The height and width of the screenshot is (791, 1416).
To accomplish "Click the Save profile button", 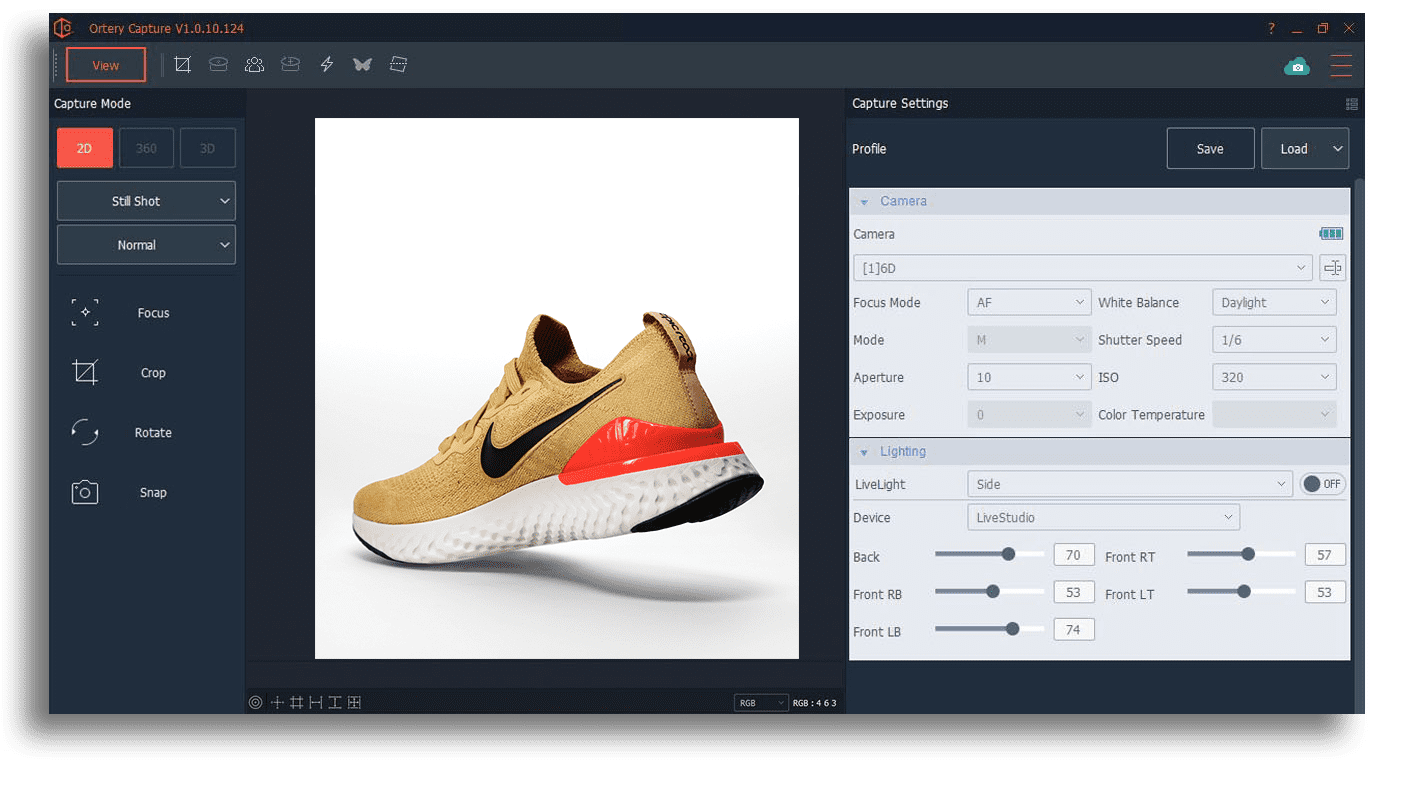I will pyautogui.click(x=1210, y=149).
